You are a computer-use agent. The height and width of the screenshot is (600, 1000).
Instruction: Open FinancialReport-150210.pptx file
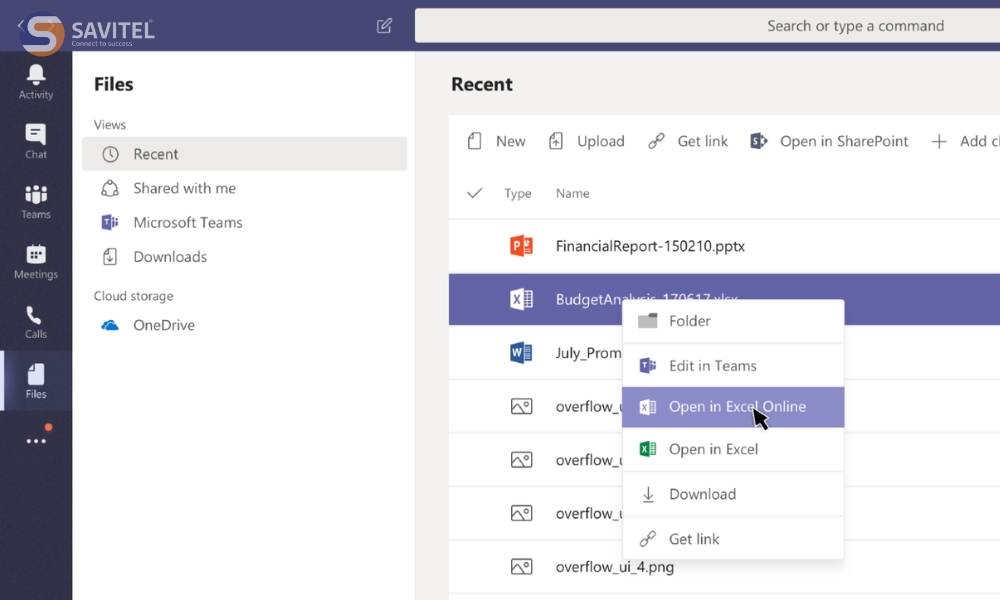coord(650,246)
